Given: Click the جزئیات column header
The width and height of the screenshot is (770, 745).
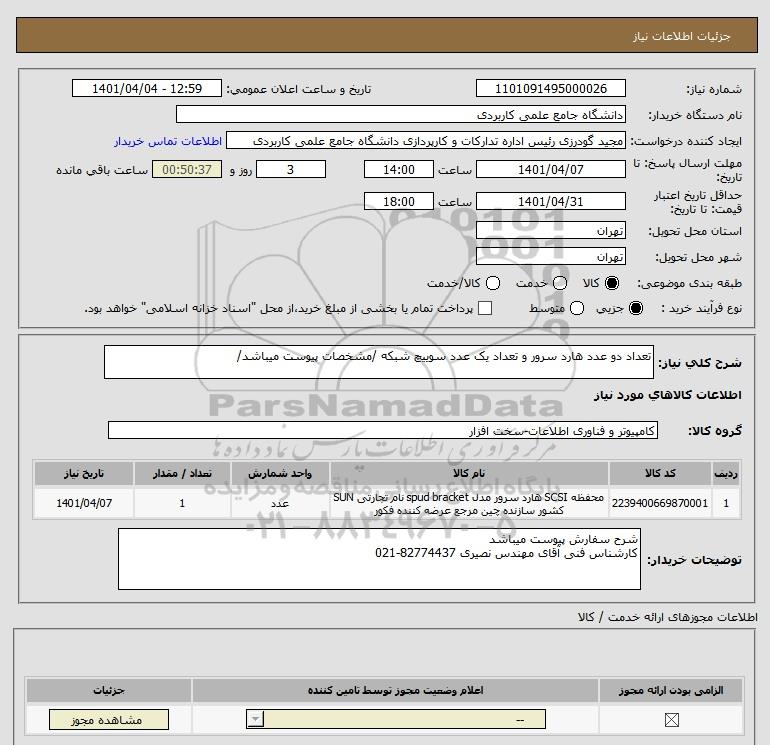Looking at the screenshot, I should coord(109,690).
